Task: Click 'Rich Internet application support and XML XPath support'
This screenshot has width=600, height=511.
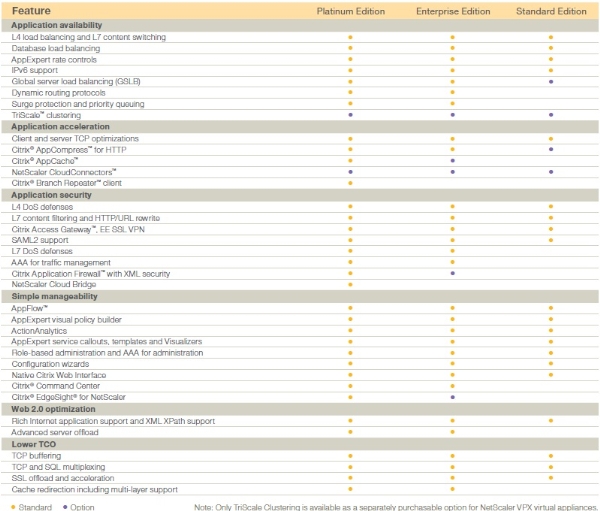Action: tap(113, 421)
